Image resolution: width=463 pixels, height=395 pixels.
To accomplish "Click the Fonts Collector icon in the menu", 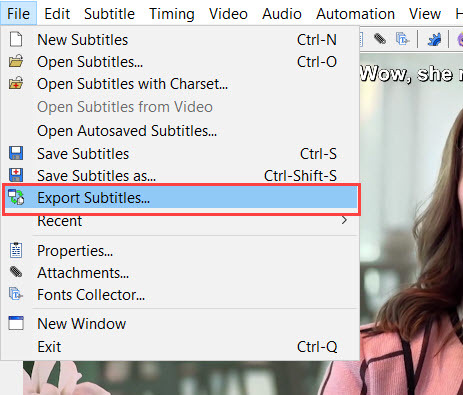I will click(16, 294).
